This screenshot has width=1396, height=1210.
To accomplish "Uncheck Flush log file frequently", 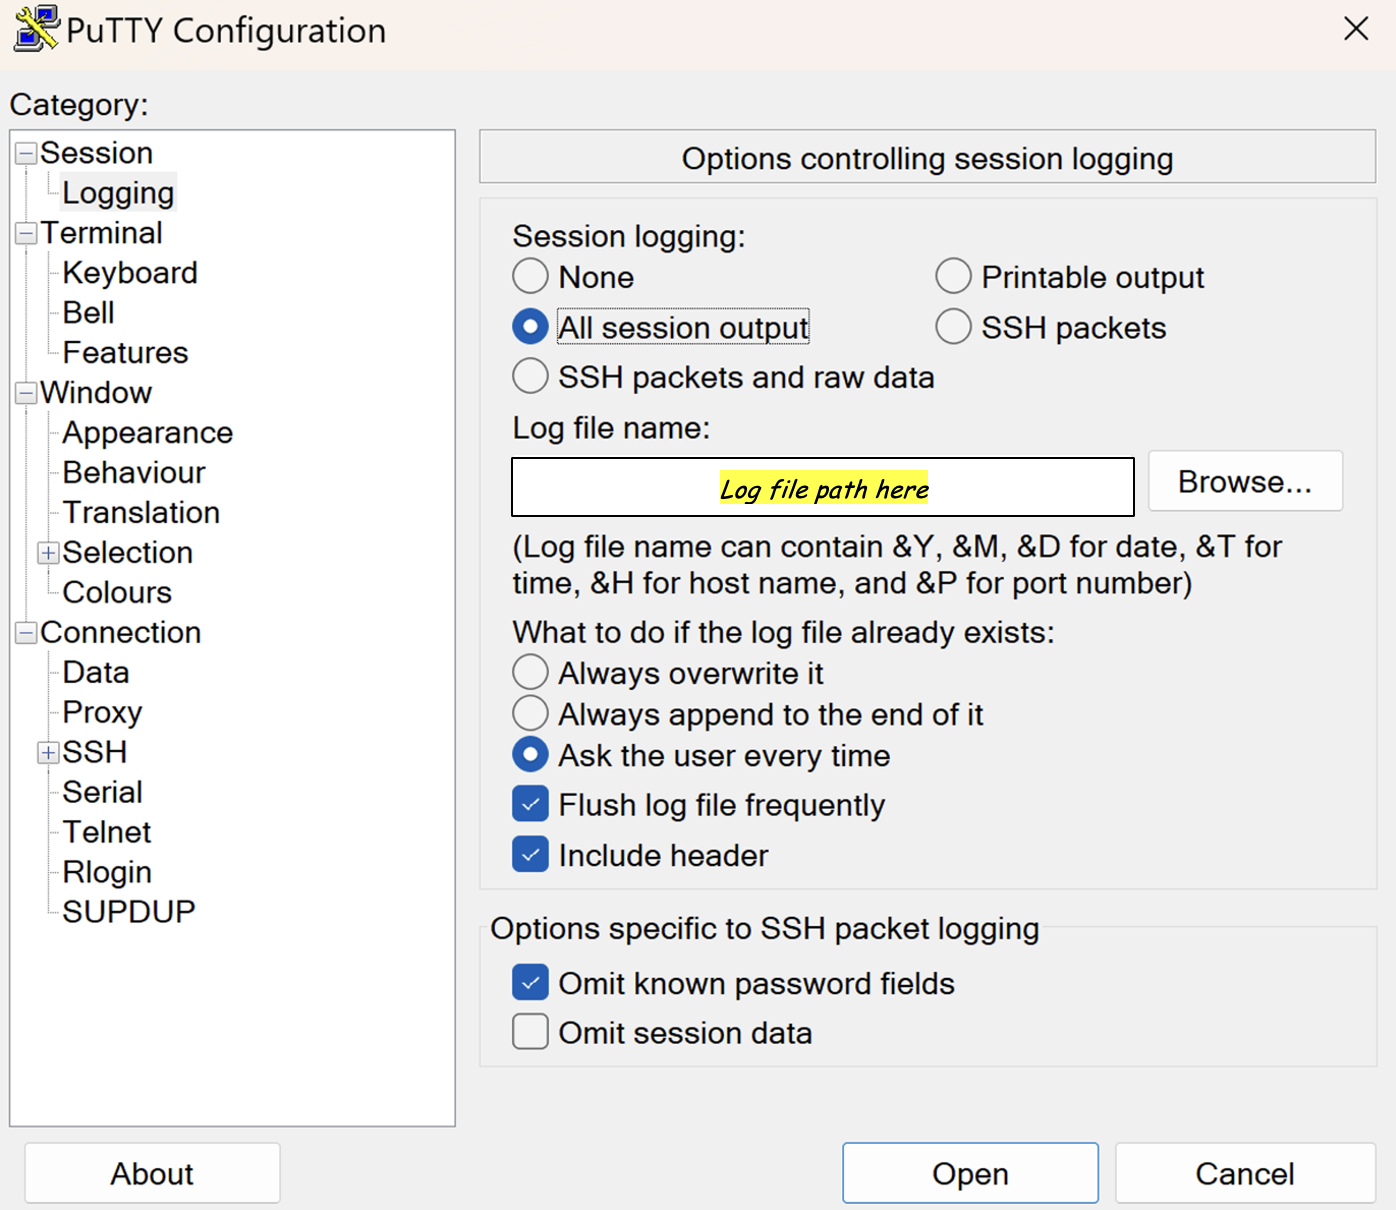I will tap(530, 804).
